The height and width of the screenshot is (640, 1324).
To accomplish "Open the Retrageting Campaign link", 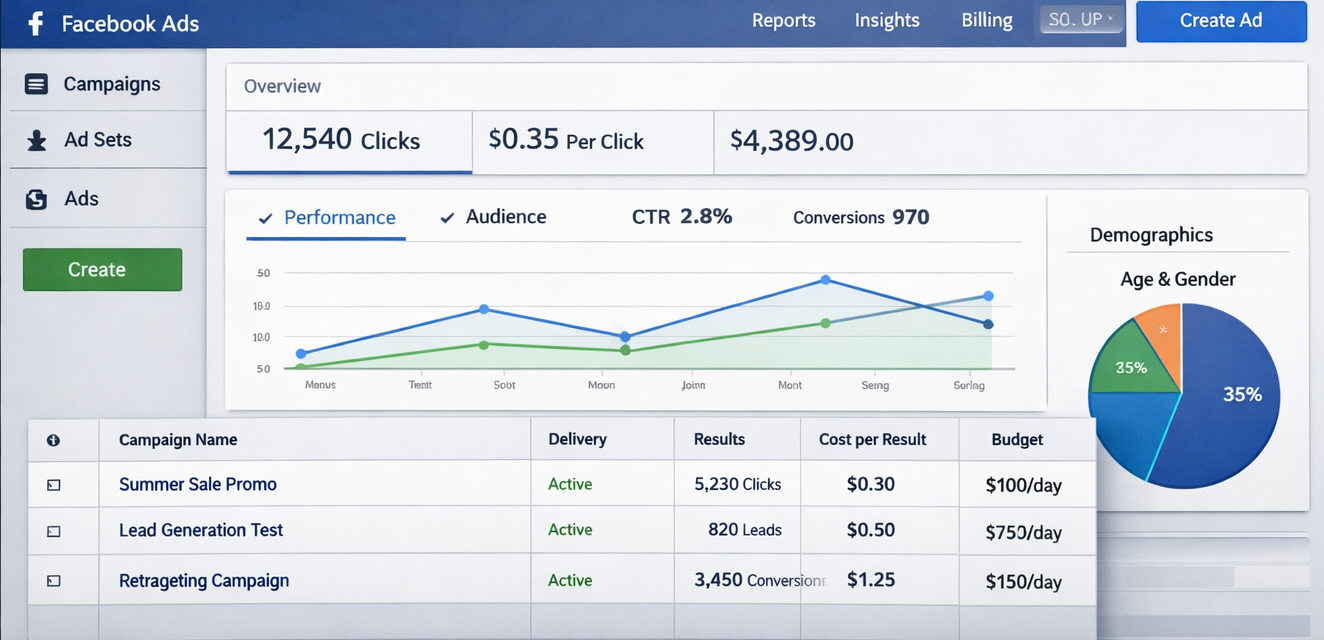I will point(204,580).
